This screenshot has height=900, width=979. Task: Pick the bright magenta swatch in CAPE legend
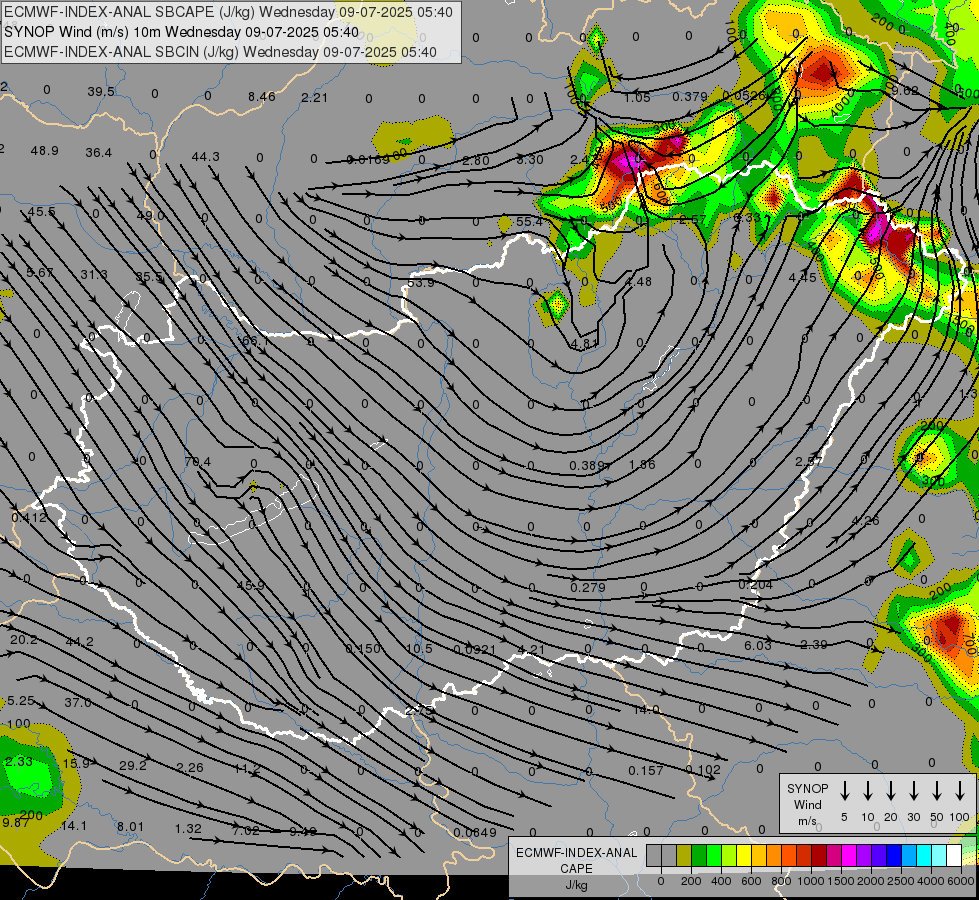(849, 855)
